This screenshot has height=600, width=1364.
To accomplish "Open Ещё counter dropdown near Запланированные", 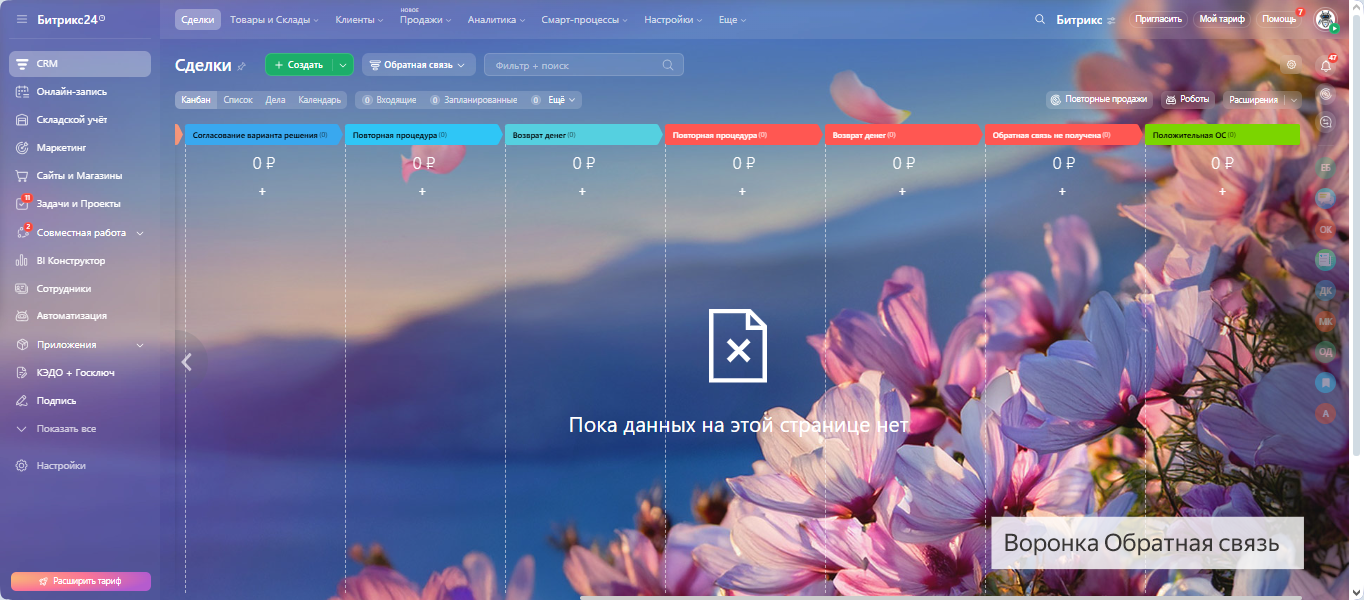I will (556, 100).
